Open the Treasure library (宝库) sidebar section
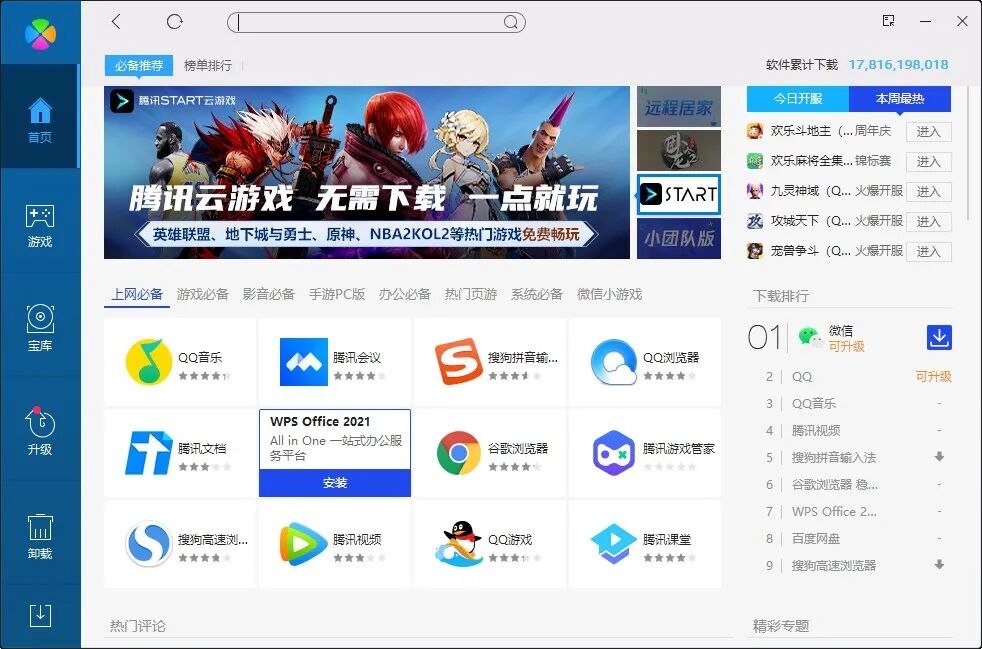982x649 pixels. [x=40, y=327]
